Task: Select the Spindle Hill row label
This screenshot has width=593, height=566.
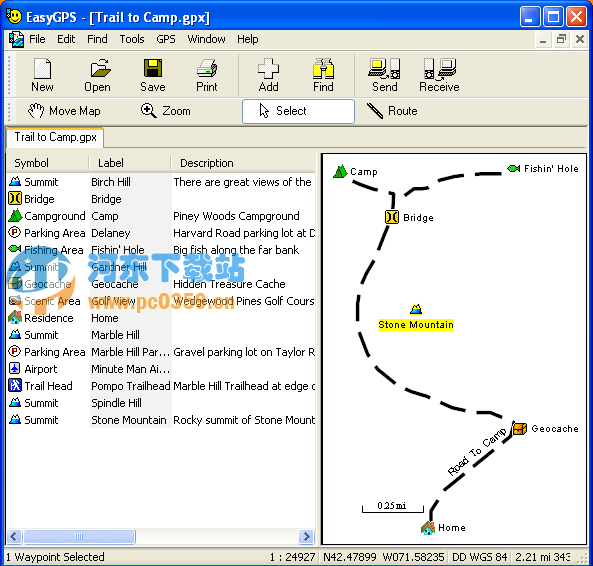Action: point(116,403)
